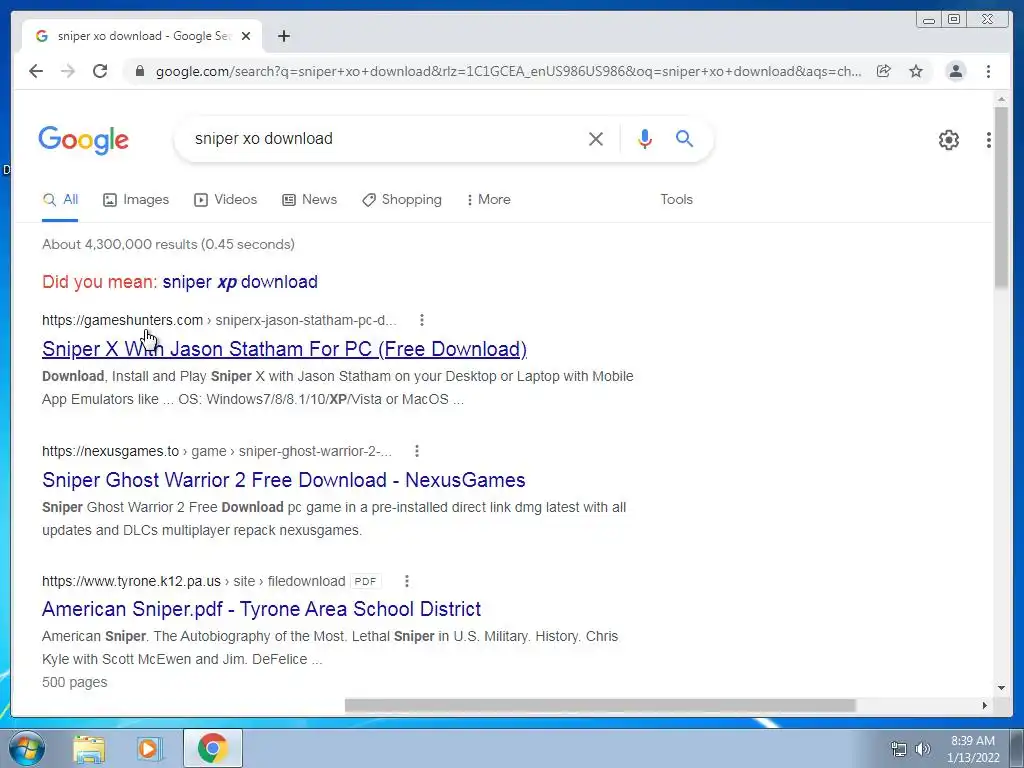This screenshot has height=768, width=1024.
Task: Open a new tab with the plus button
Action: pos(283,36)
